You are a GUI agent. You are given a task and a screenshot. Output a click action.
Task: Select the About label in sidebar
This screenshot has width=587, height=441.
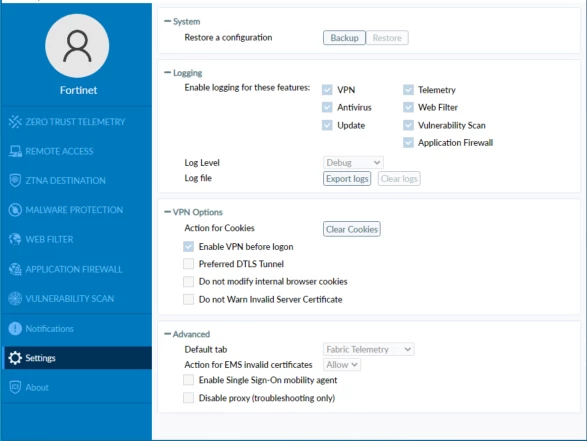click(37, 387)
